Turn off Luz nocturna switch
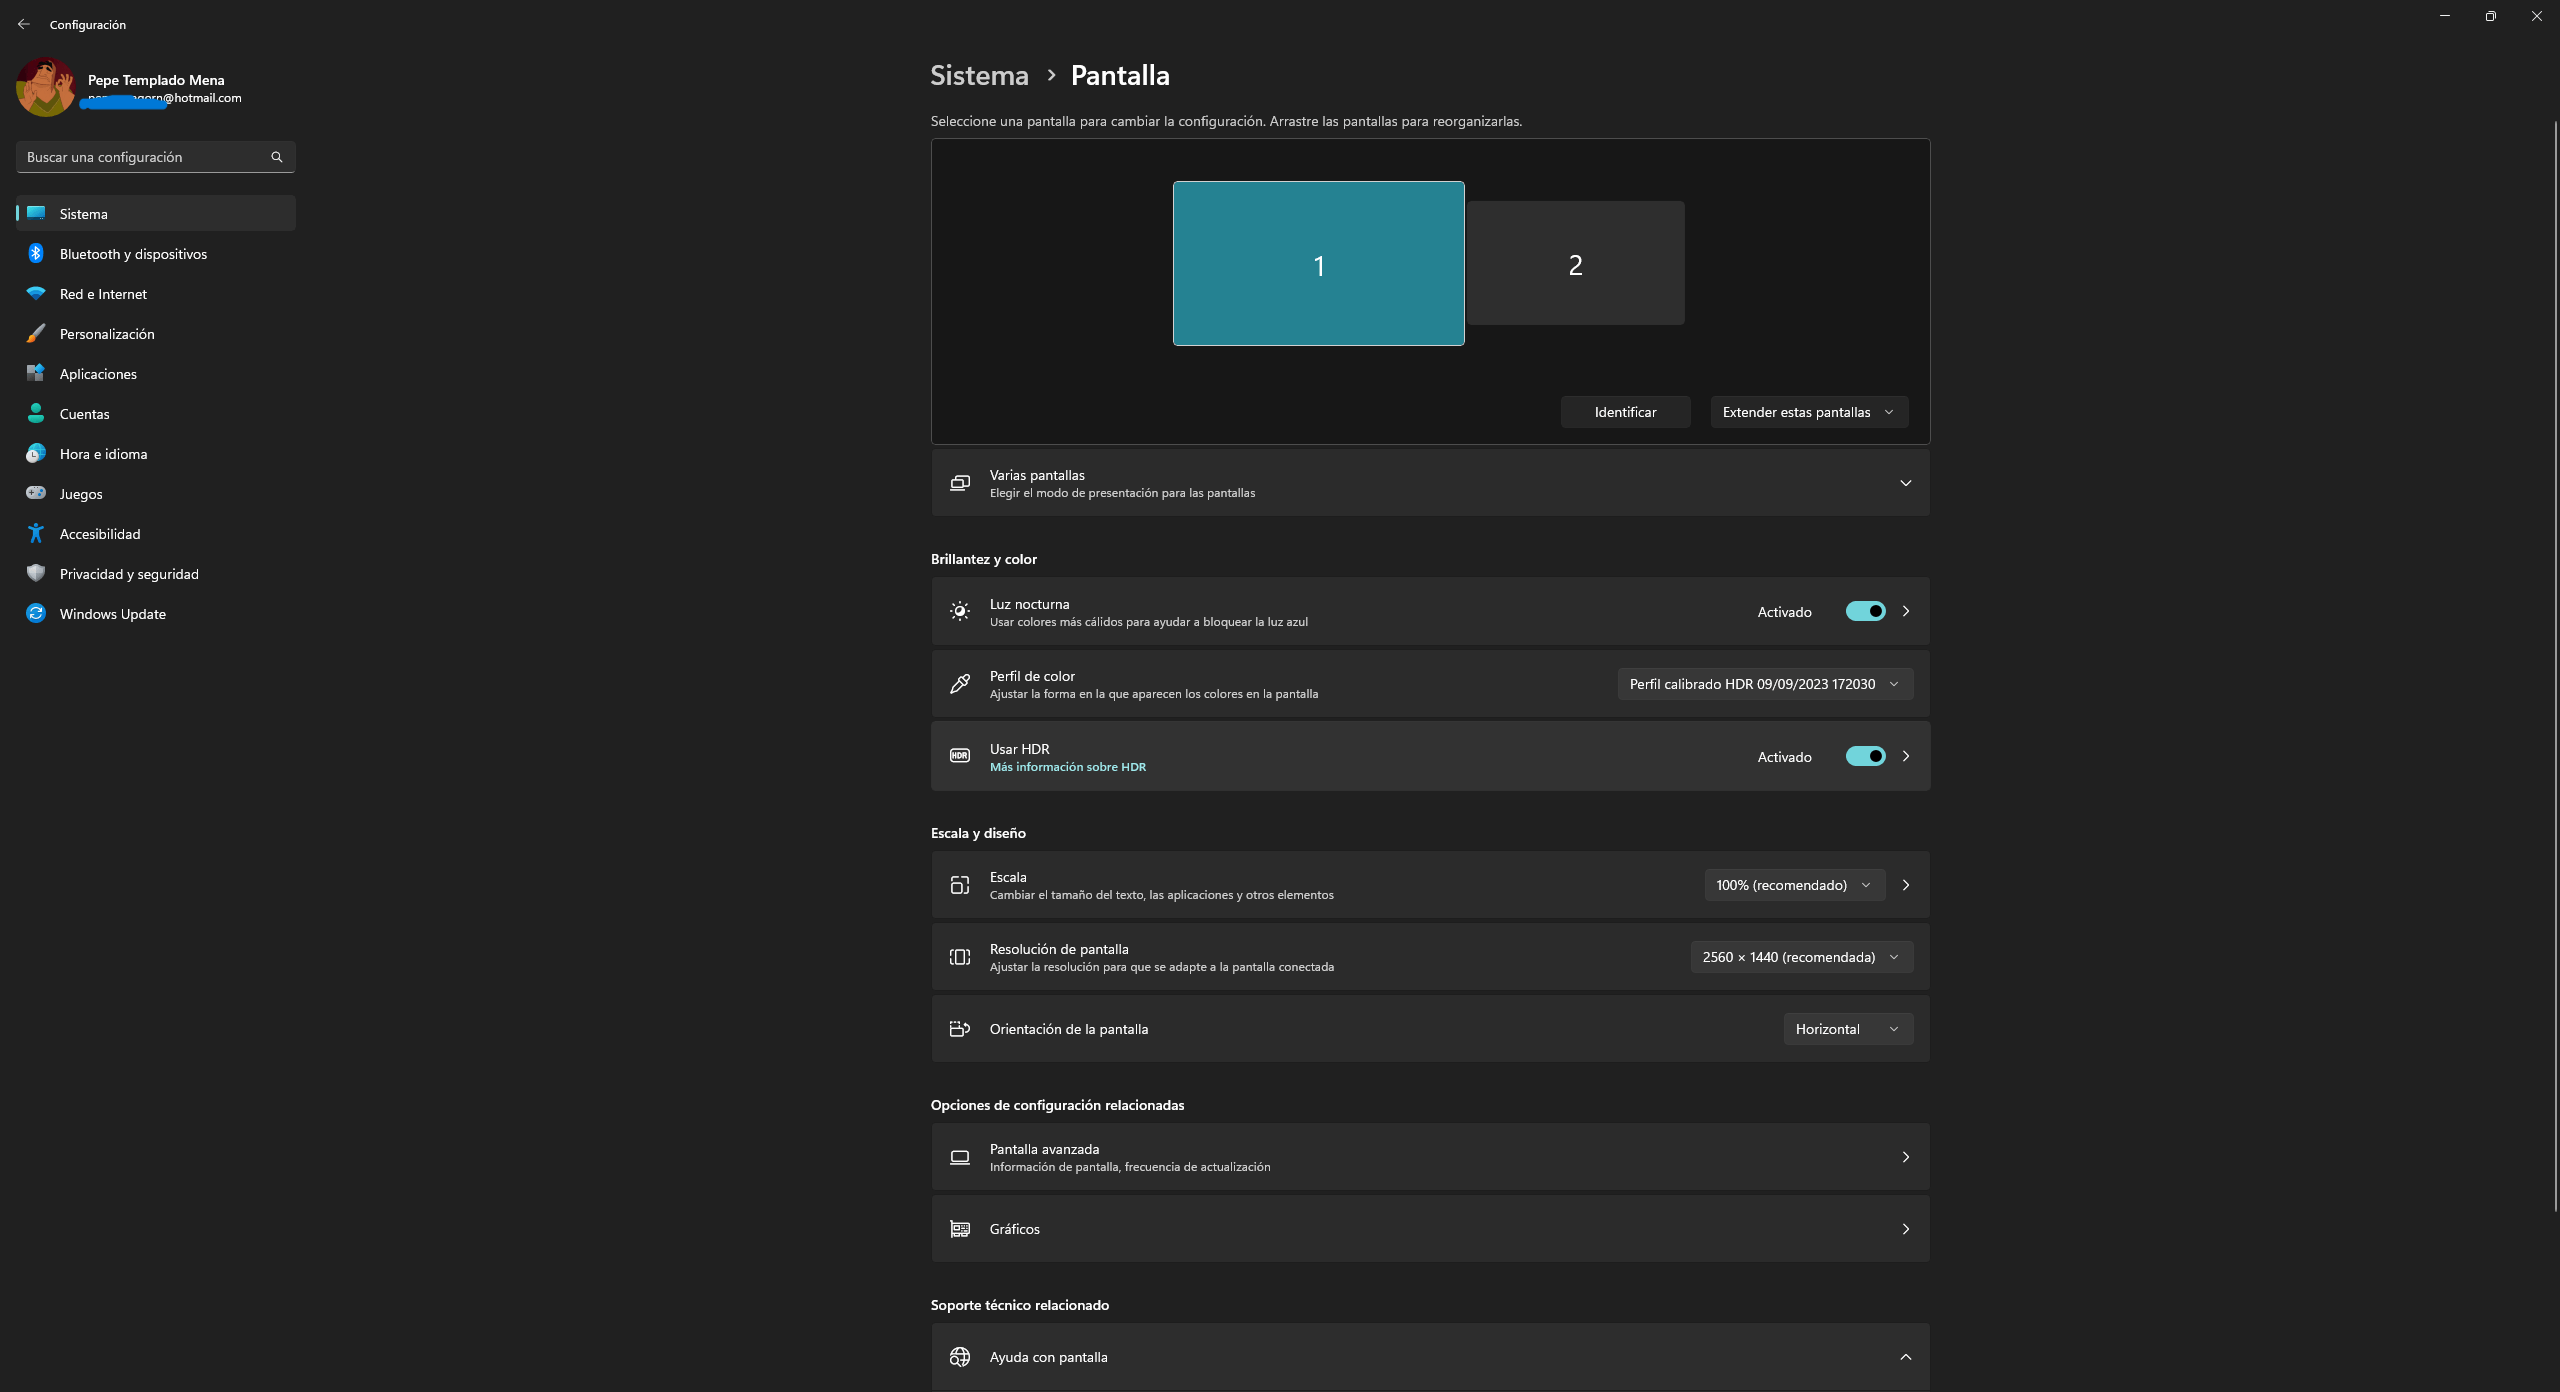The width and height of the screenshot is (2560, 1392). click(1865, 612)
